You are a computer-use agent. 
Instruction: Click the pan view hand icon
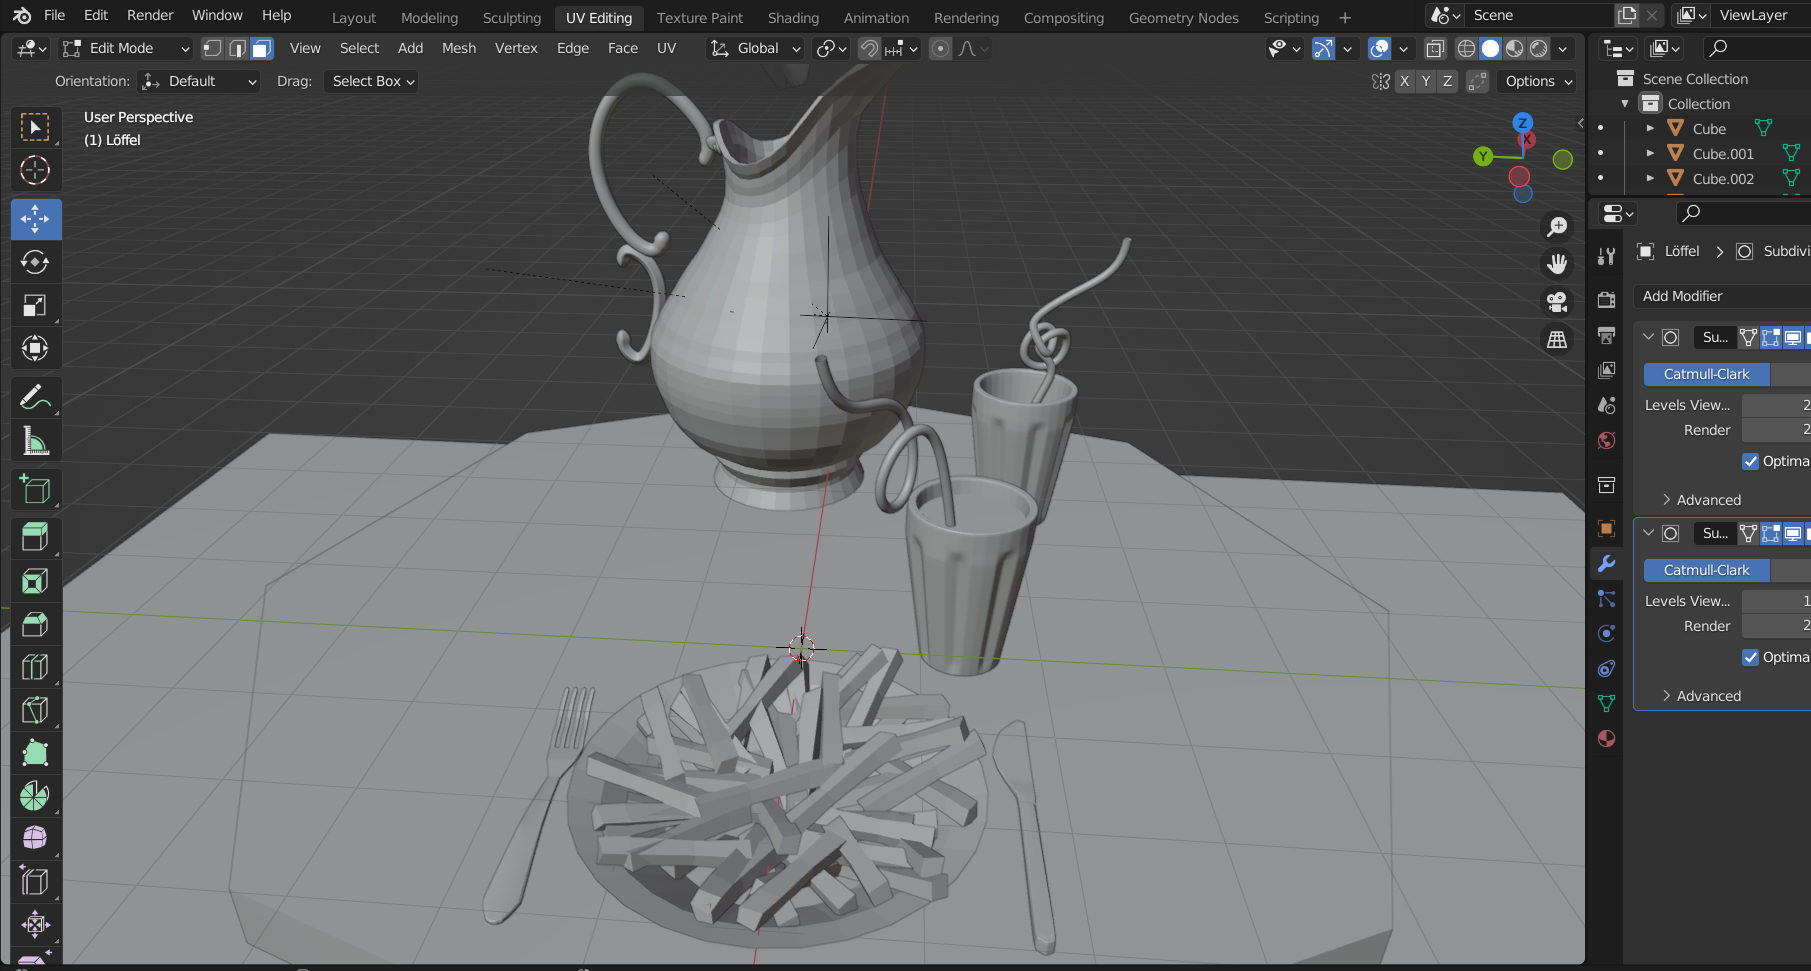[1557, 264]
